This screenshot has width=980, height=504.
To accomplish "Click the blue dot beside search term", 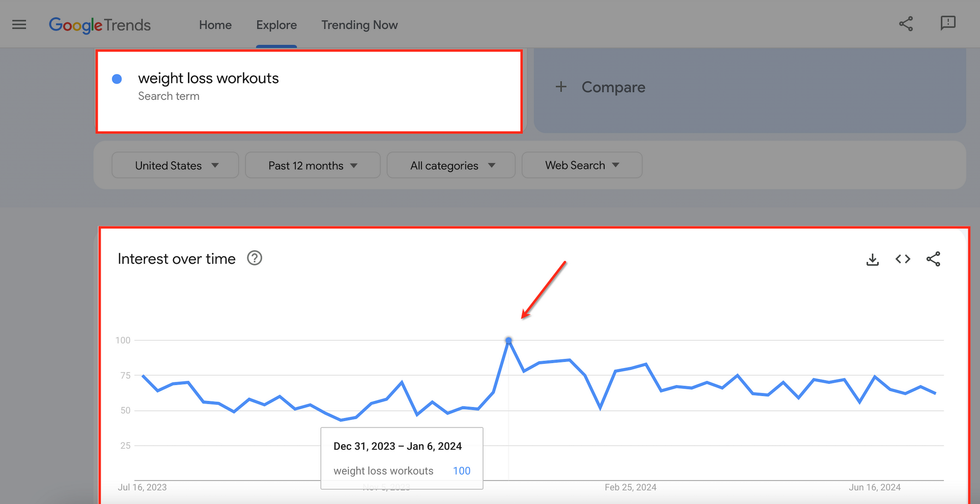I will coord(117,79).
